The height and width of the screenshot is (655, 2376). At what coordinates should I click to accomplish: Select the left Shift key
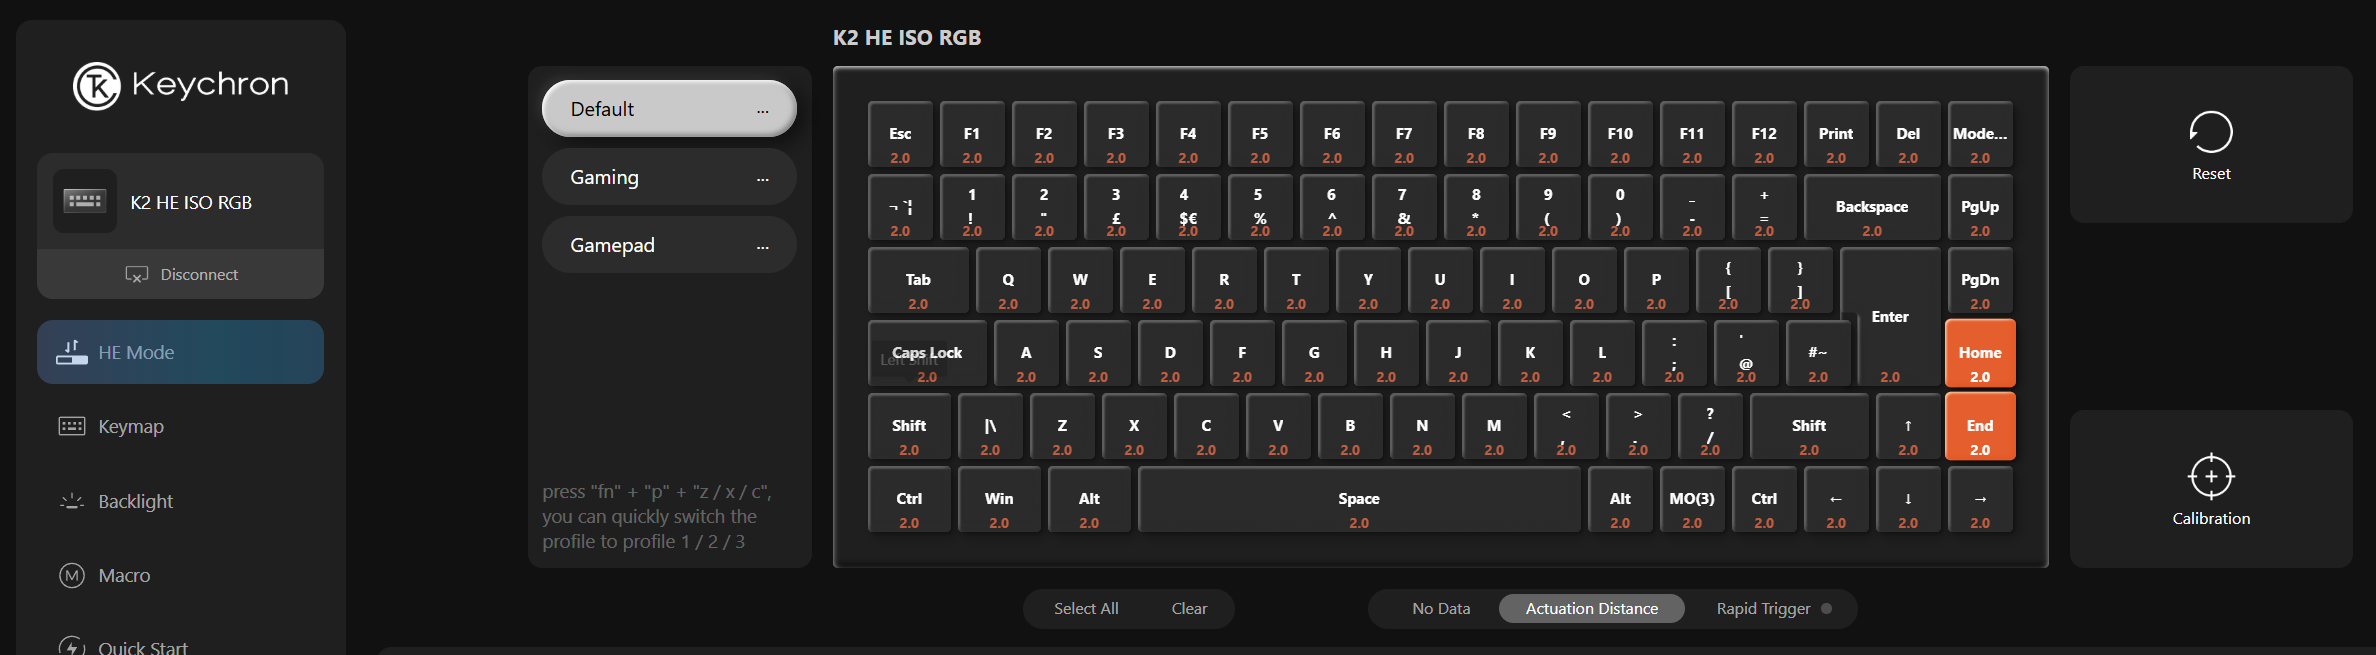coord(909,426)
